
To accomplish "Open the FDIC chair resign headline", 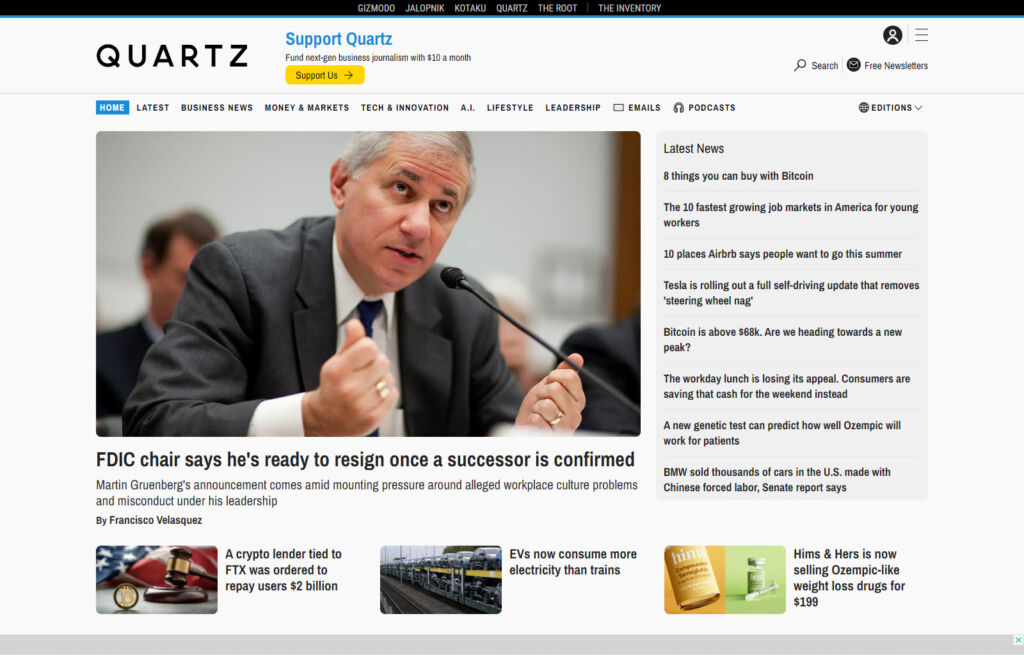I will [365, 460].
